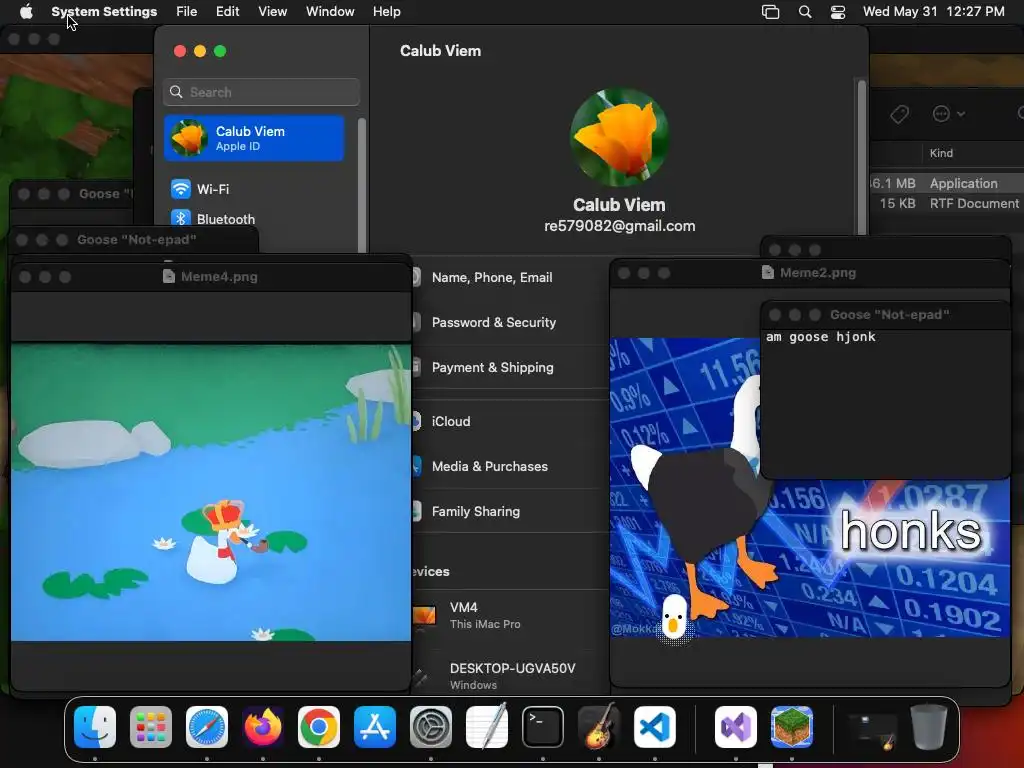Select the RTF Document row in Finder
The image size is (1024, 768).
(947, 203)
